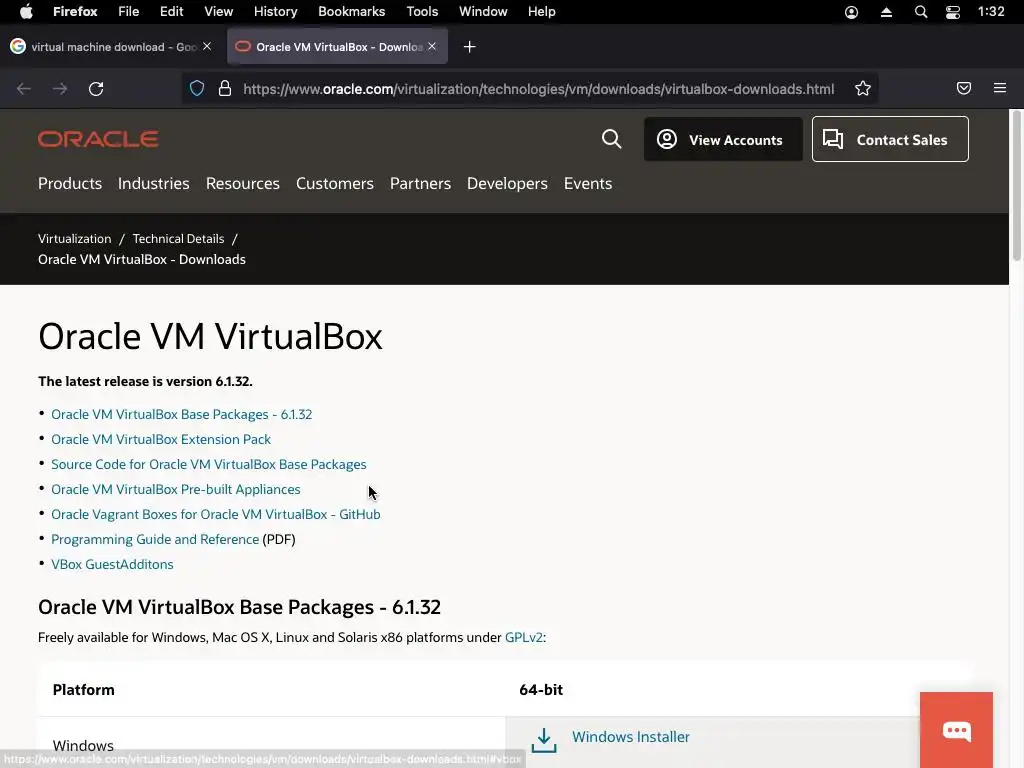Screen dimensions: 1024x768
Task: Click the Apple menu icon
Action: (x=26, y=12)
